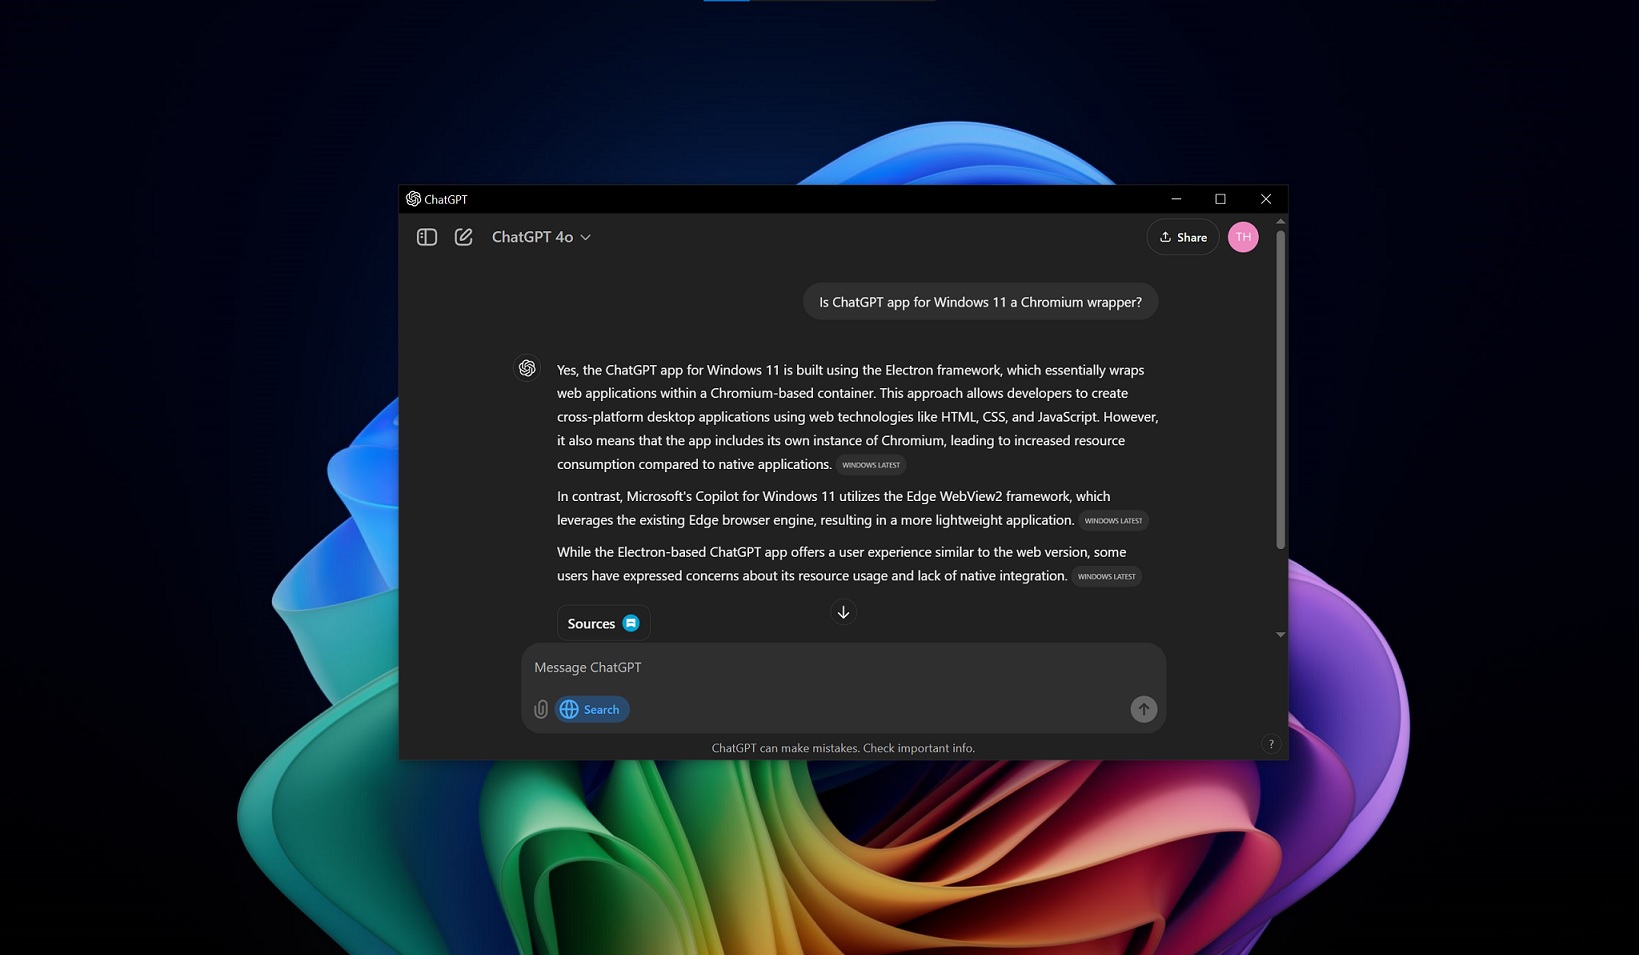Toggle the sidebar panel icon
The height and width of the screenshot is (955, 1639).
point(427,237)
